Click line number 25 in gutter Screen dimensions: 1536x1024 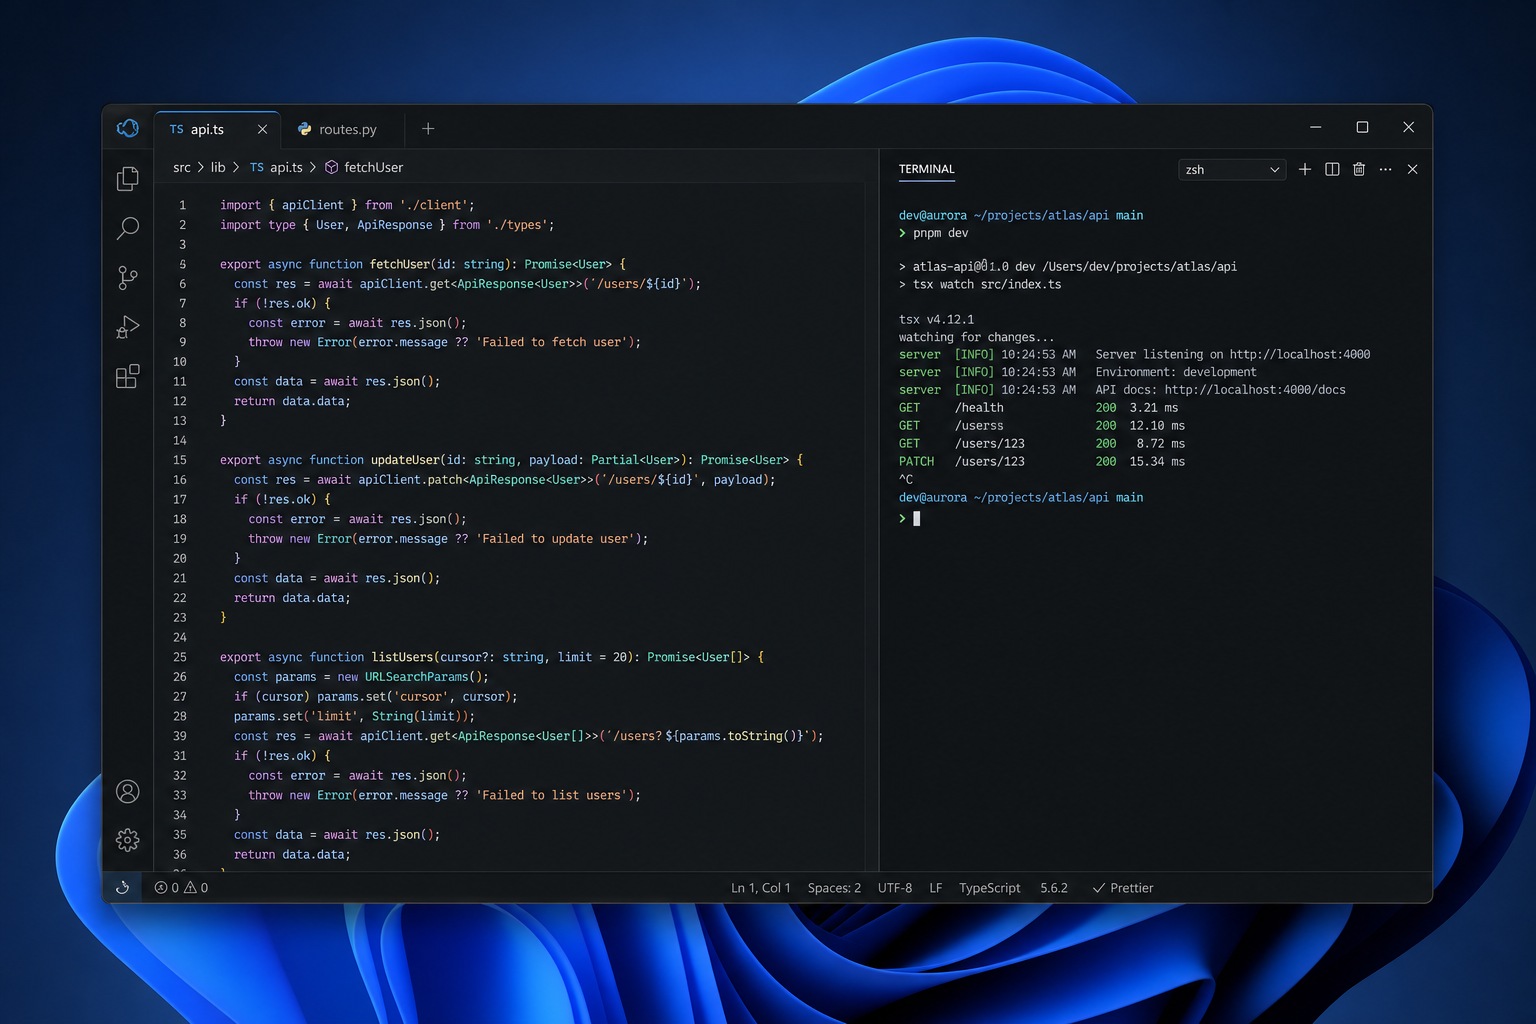point(180,657)
